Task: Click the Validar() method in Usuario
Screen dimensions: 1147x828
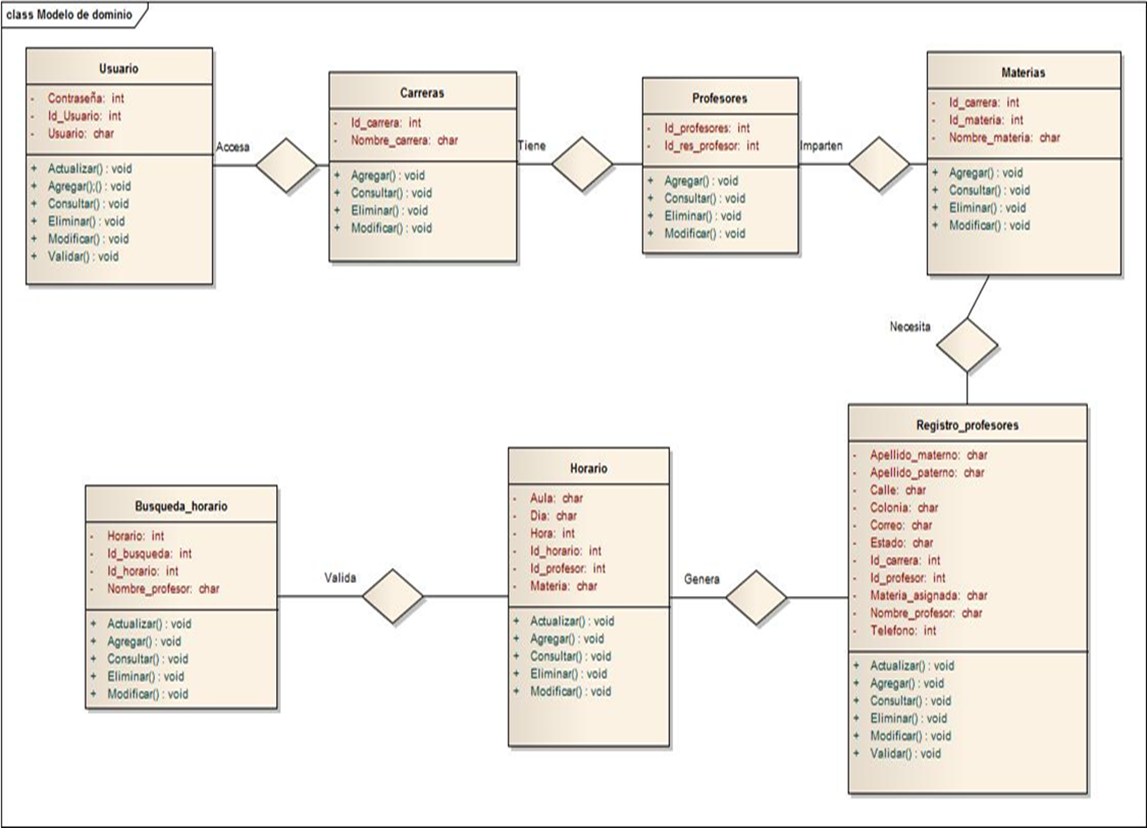Action: pos(82,256)
